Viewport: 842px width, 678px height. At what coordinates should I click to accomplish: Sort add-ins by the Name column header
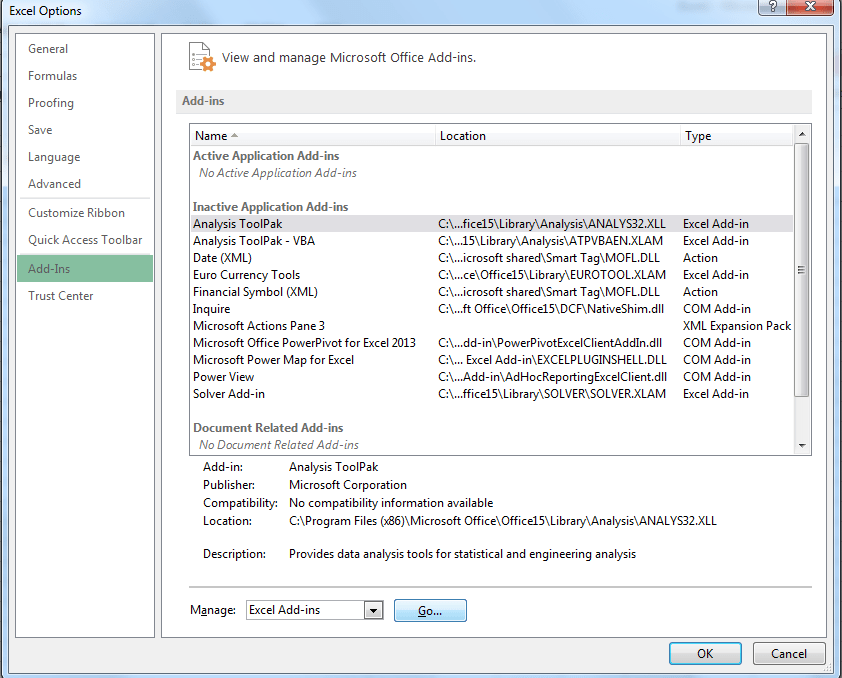point(313,136)
